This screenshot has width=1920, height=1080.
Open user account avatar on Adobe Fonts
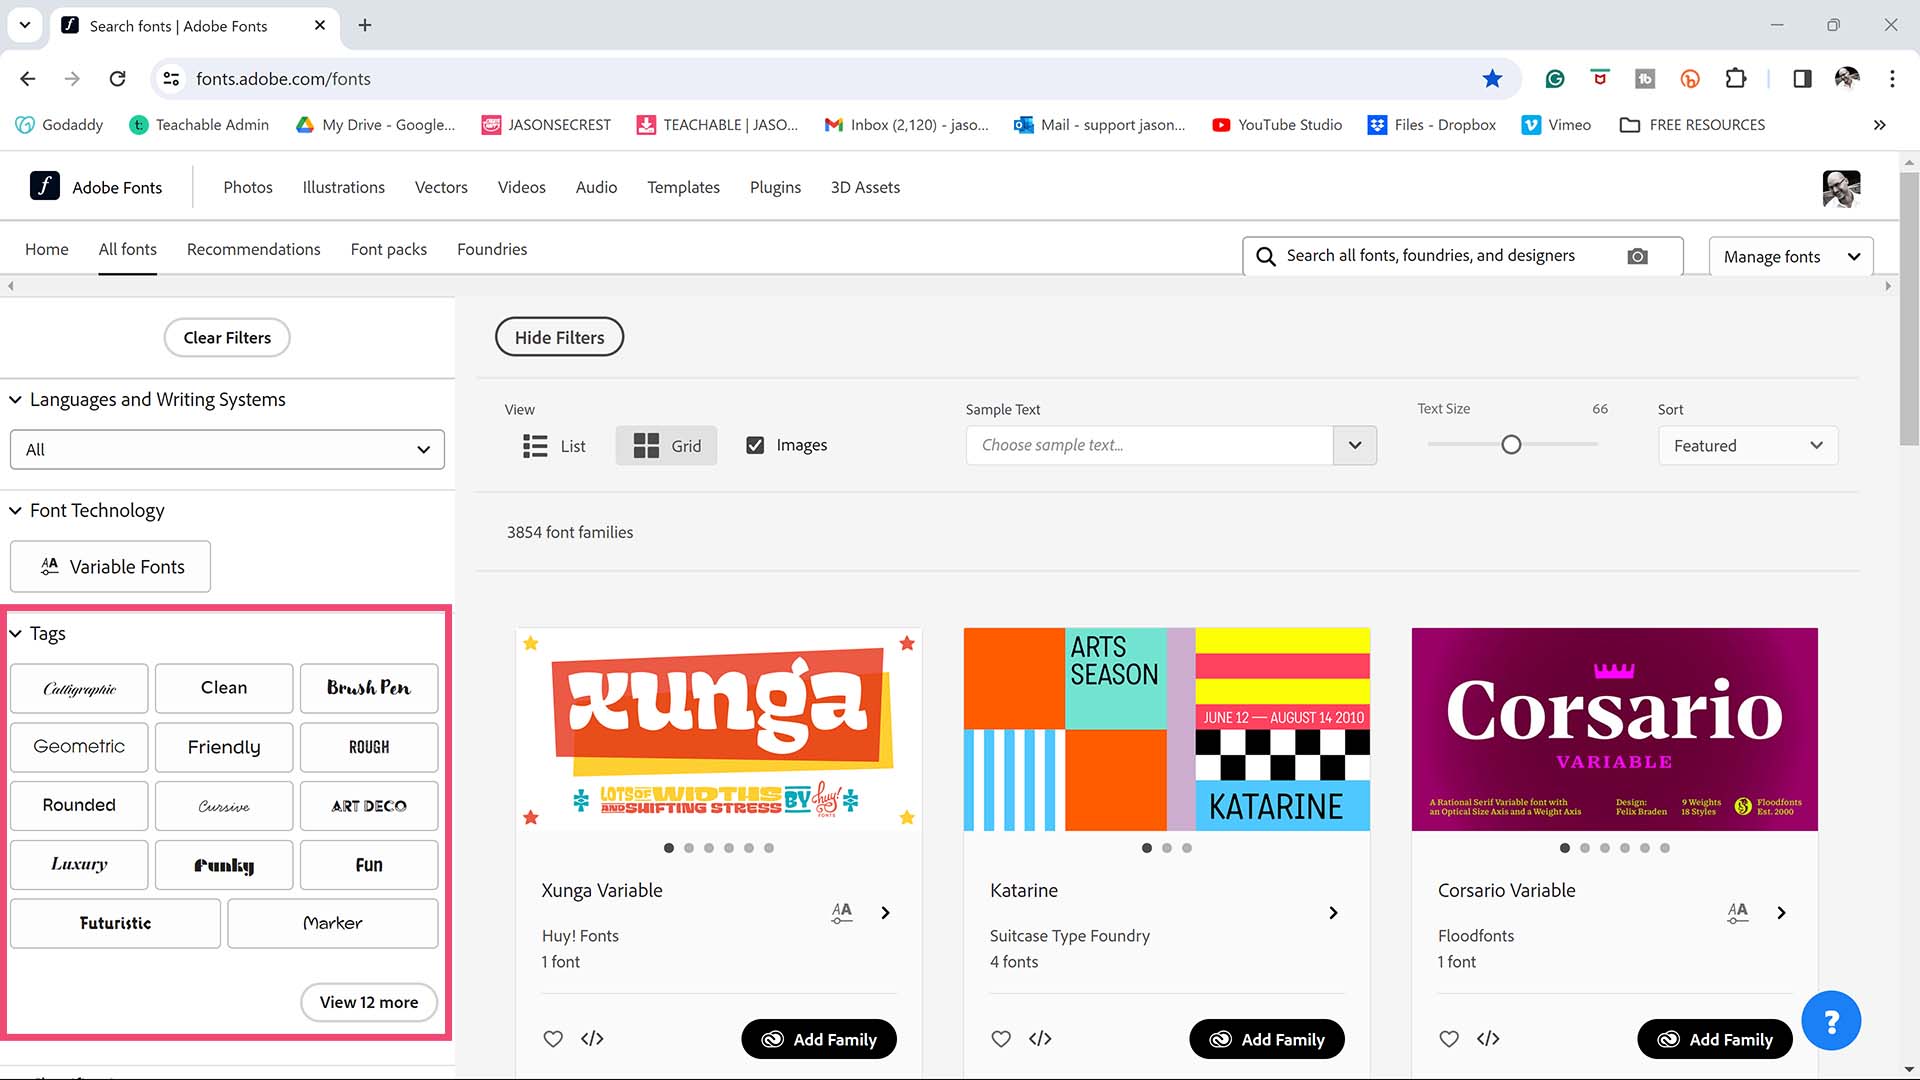(x=1841, y=188)
